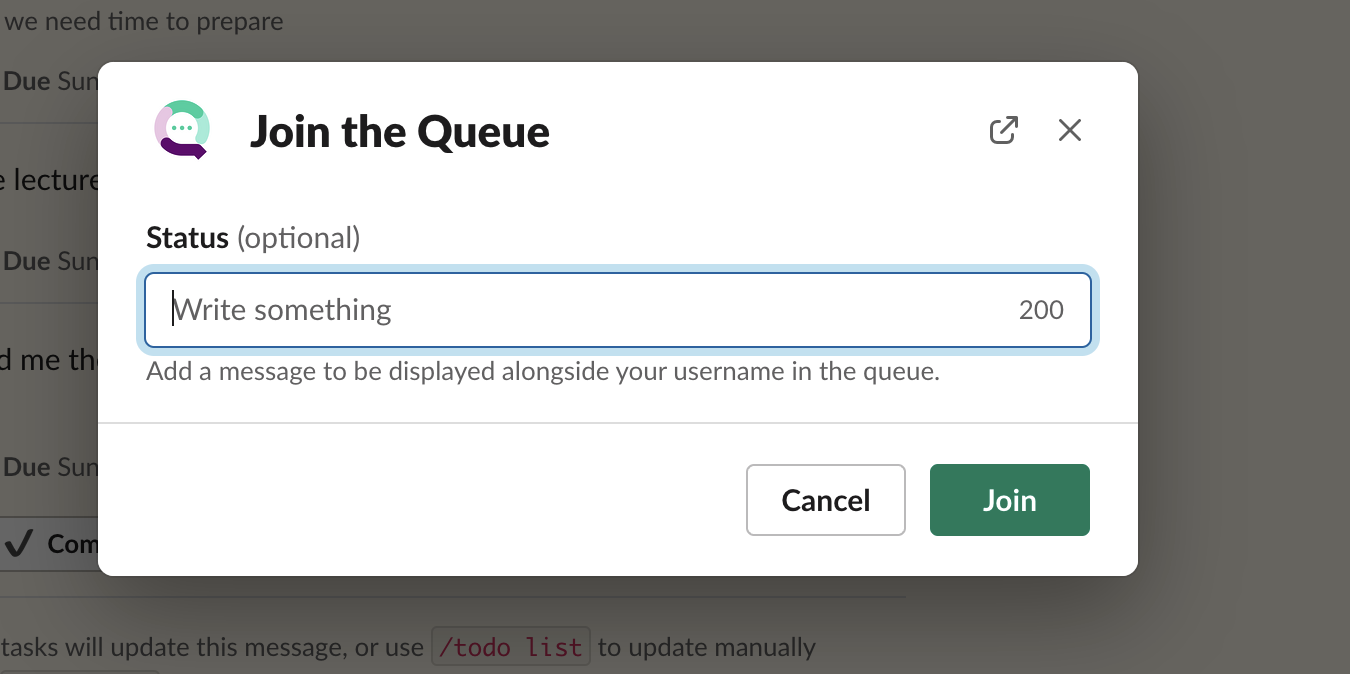Click the external link arrow icon
Screen dimensions: 1350x674
point(1003,130)
